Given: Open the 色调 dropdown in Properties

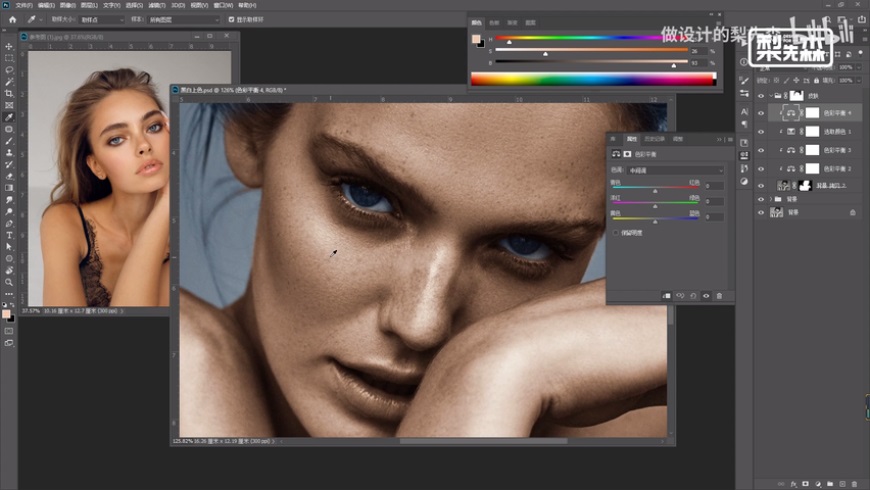Looking at the screenshot, I should pos(675,170).
